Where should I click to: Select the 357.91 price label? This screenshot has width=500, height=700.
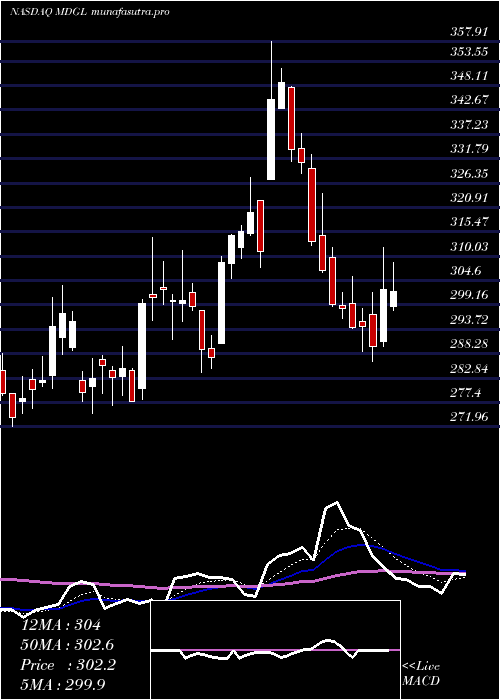click(x=469, y=32)
